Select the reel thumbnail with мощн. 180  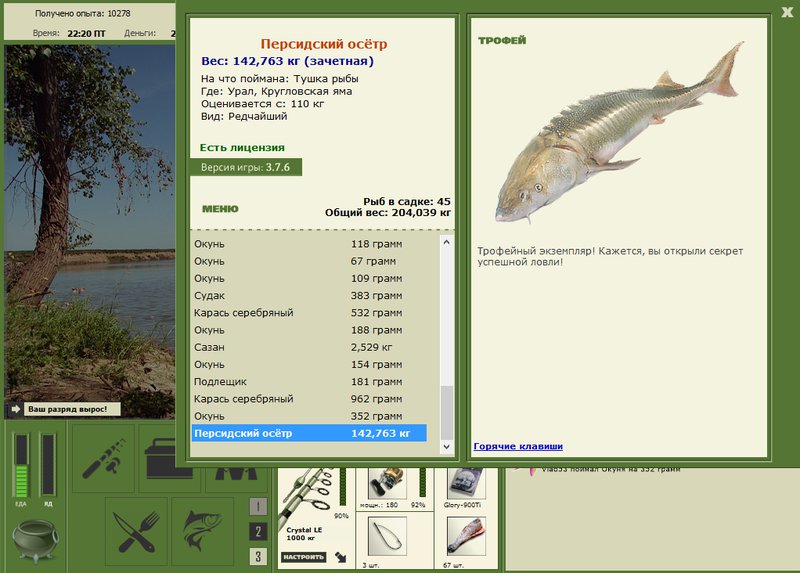pos(387,483)
